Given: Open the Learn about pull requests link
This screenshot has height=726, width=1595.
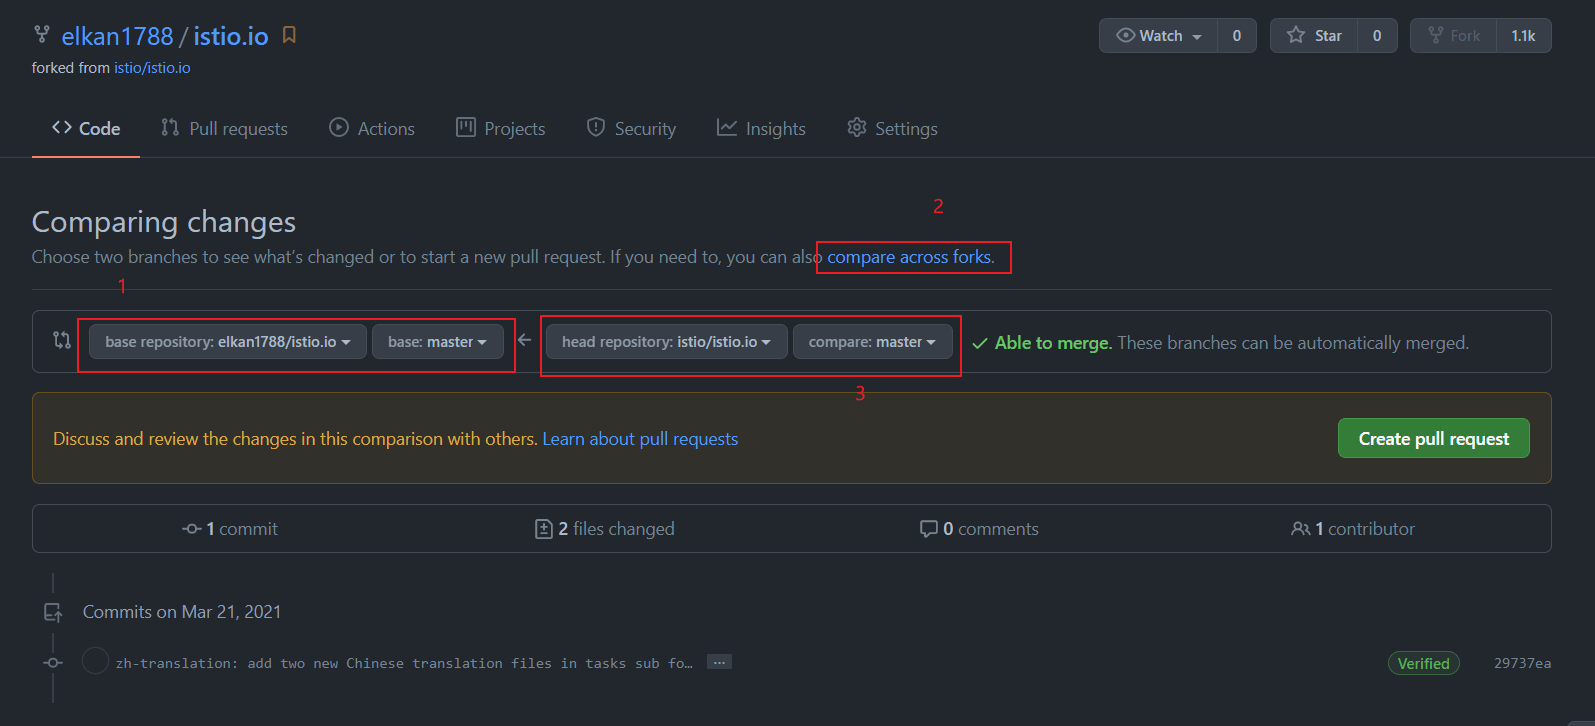Looking at the screenshot, I should [640, 439].
